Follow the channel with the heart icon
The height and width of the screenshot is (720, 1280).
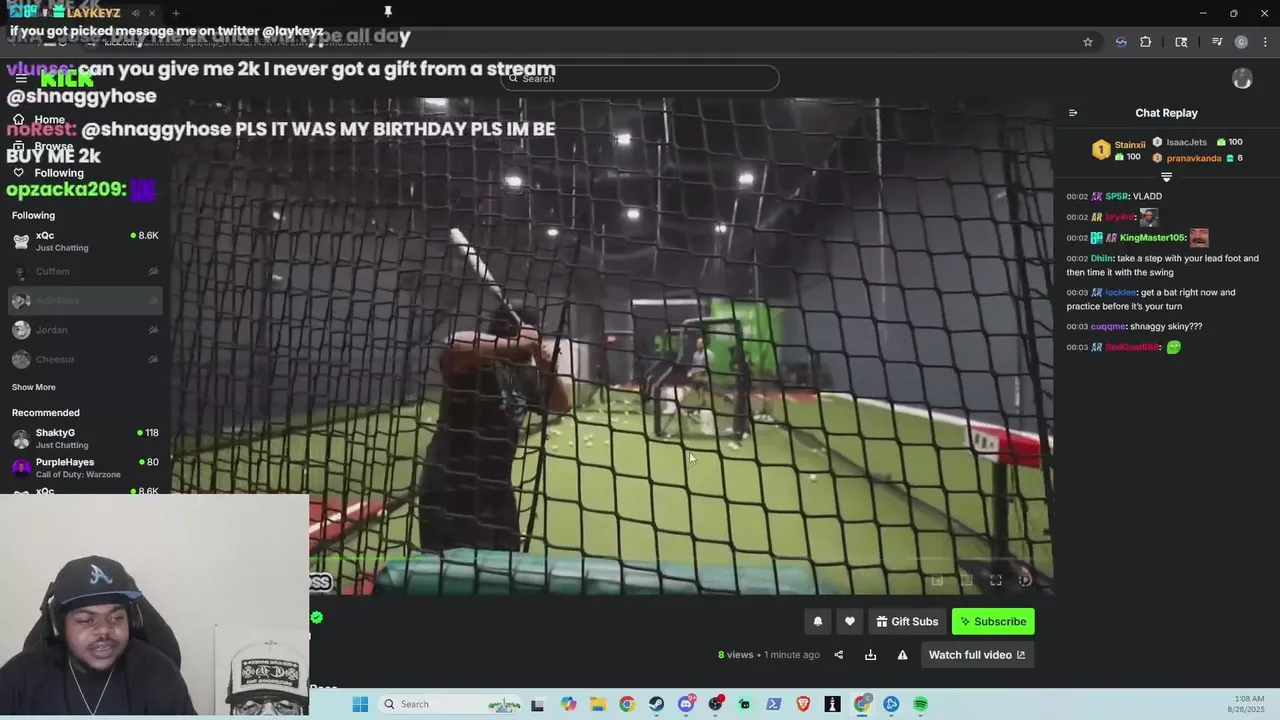pos(850,622)
